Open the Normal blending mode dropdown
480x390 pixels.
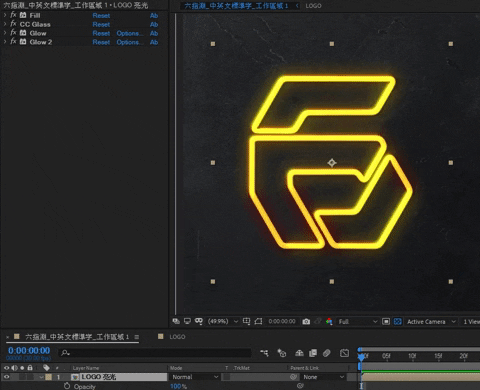coord(195,377)
